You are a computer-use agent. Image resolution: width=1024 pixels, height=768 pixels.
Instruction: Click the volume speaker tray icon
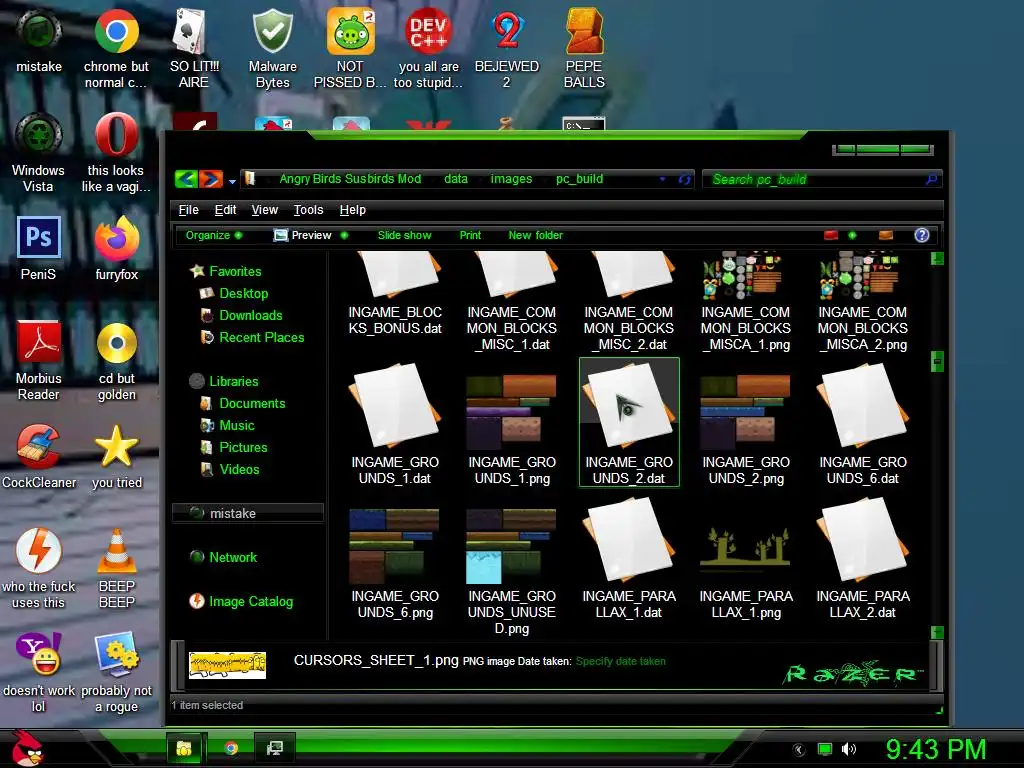(x=848, y=749)
